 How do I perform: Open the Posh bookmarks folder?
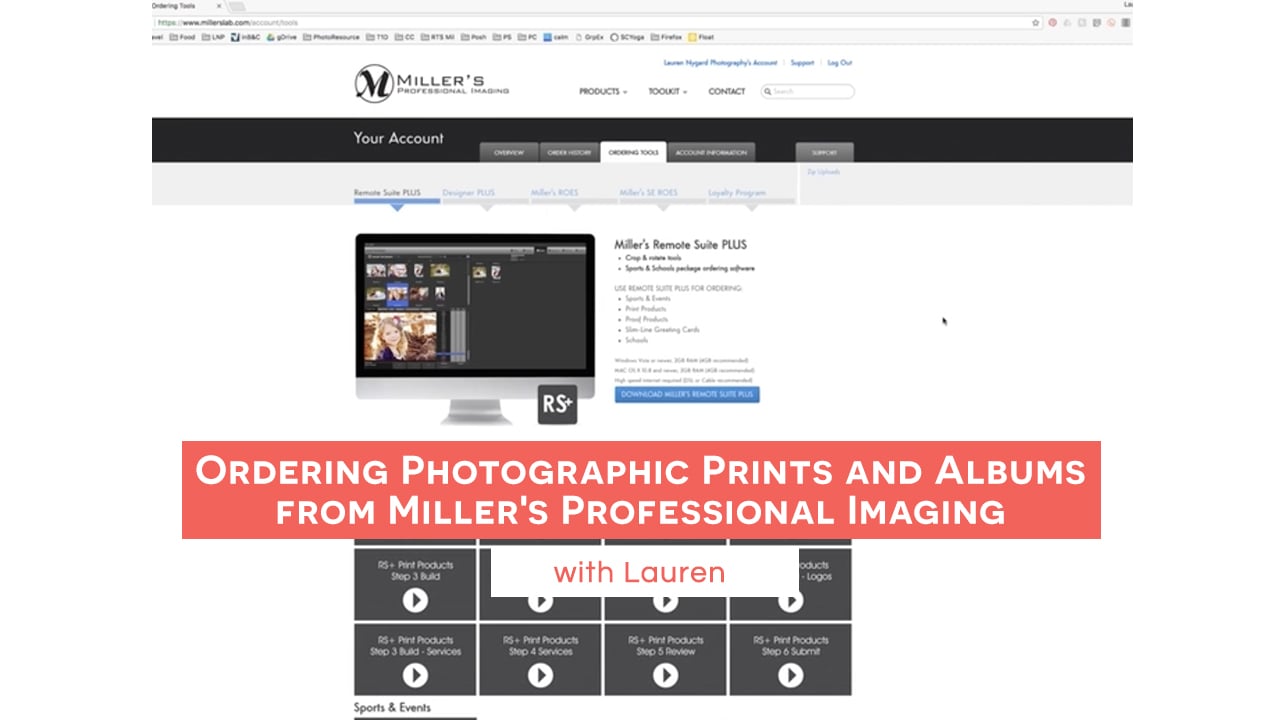[473, 37]
